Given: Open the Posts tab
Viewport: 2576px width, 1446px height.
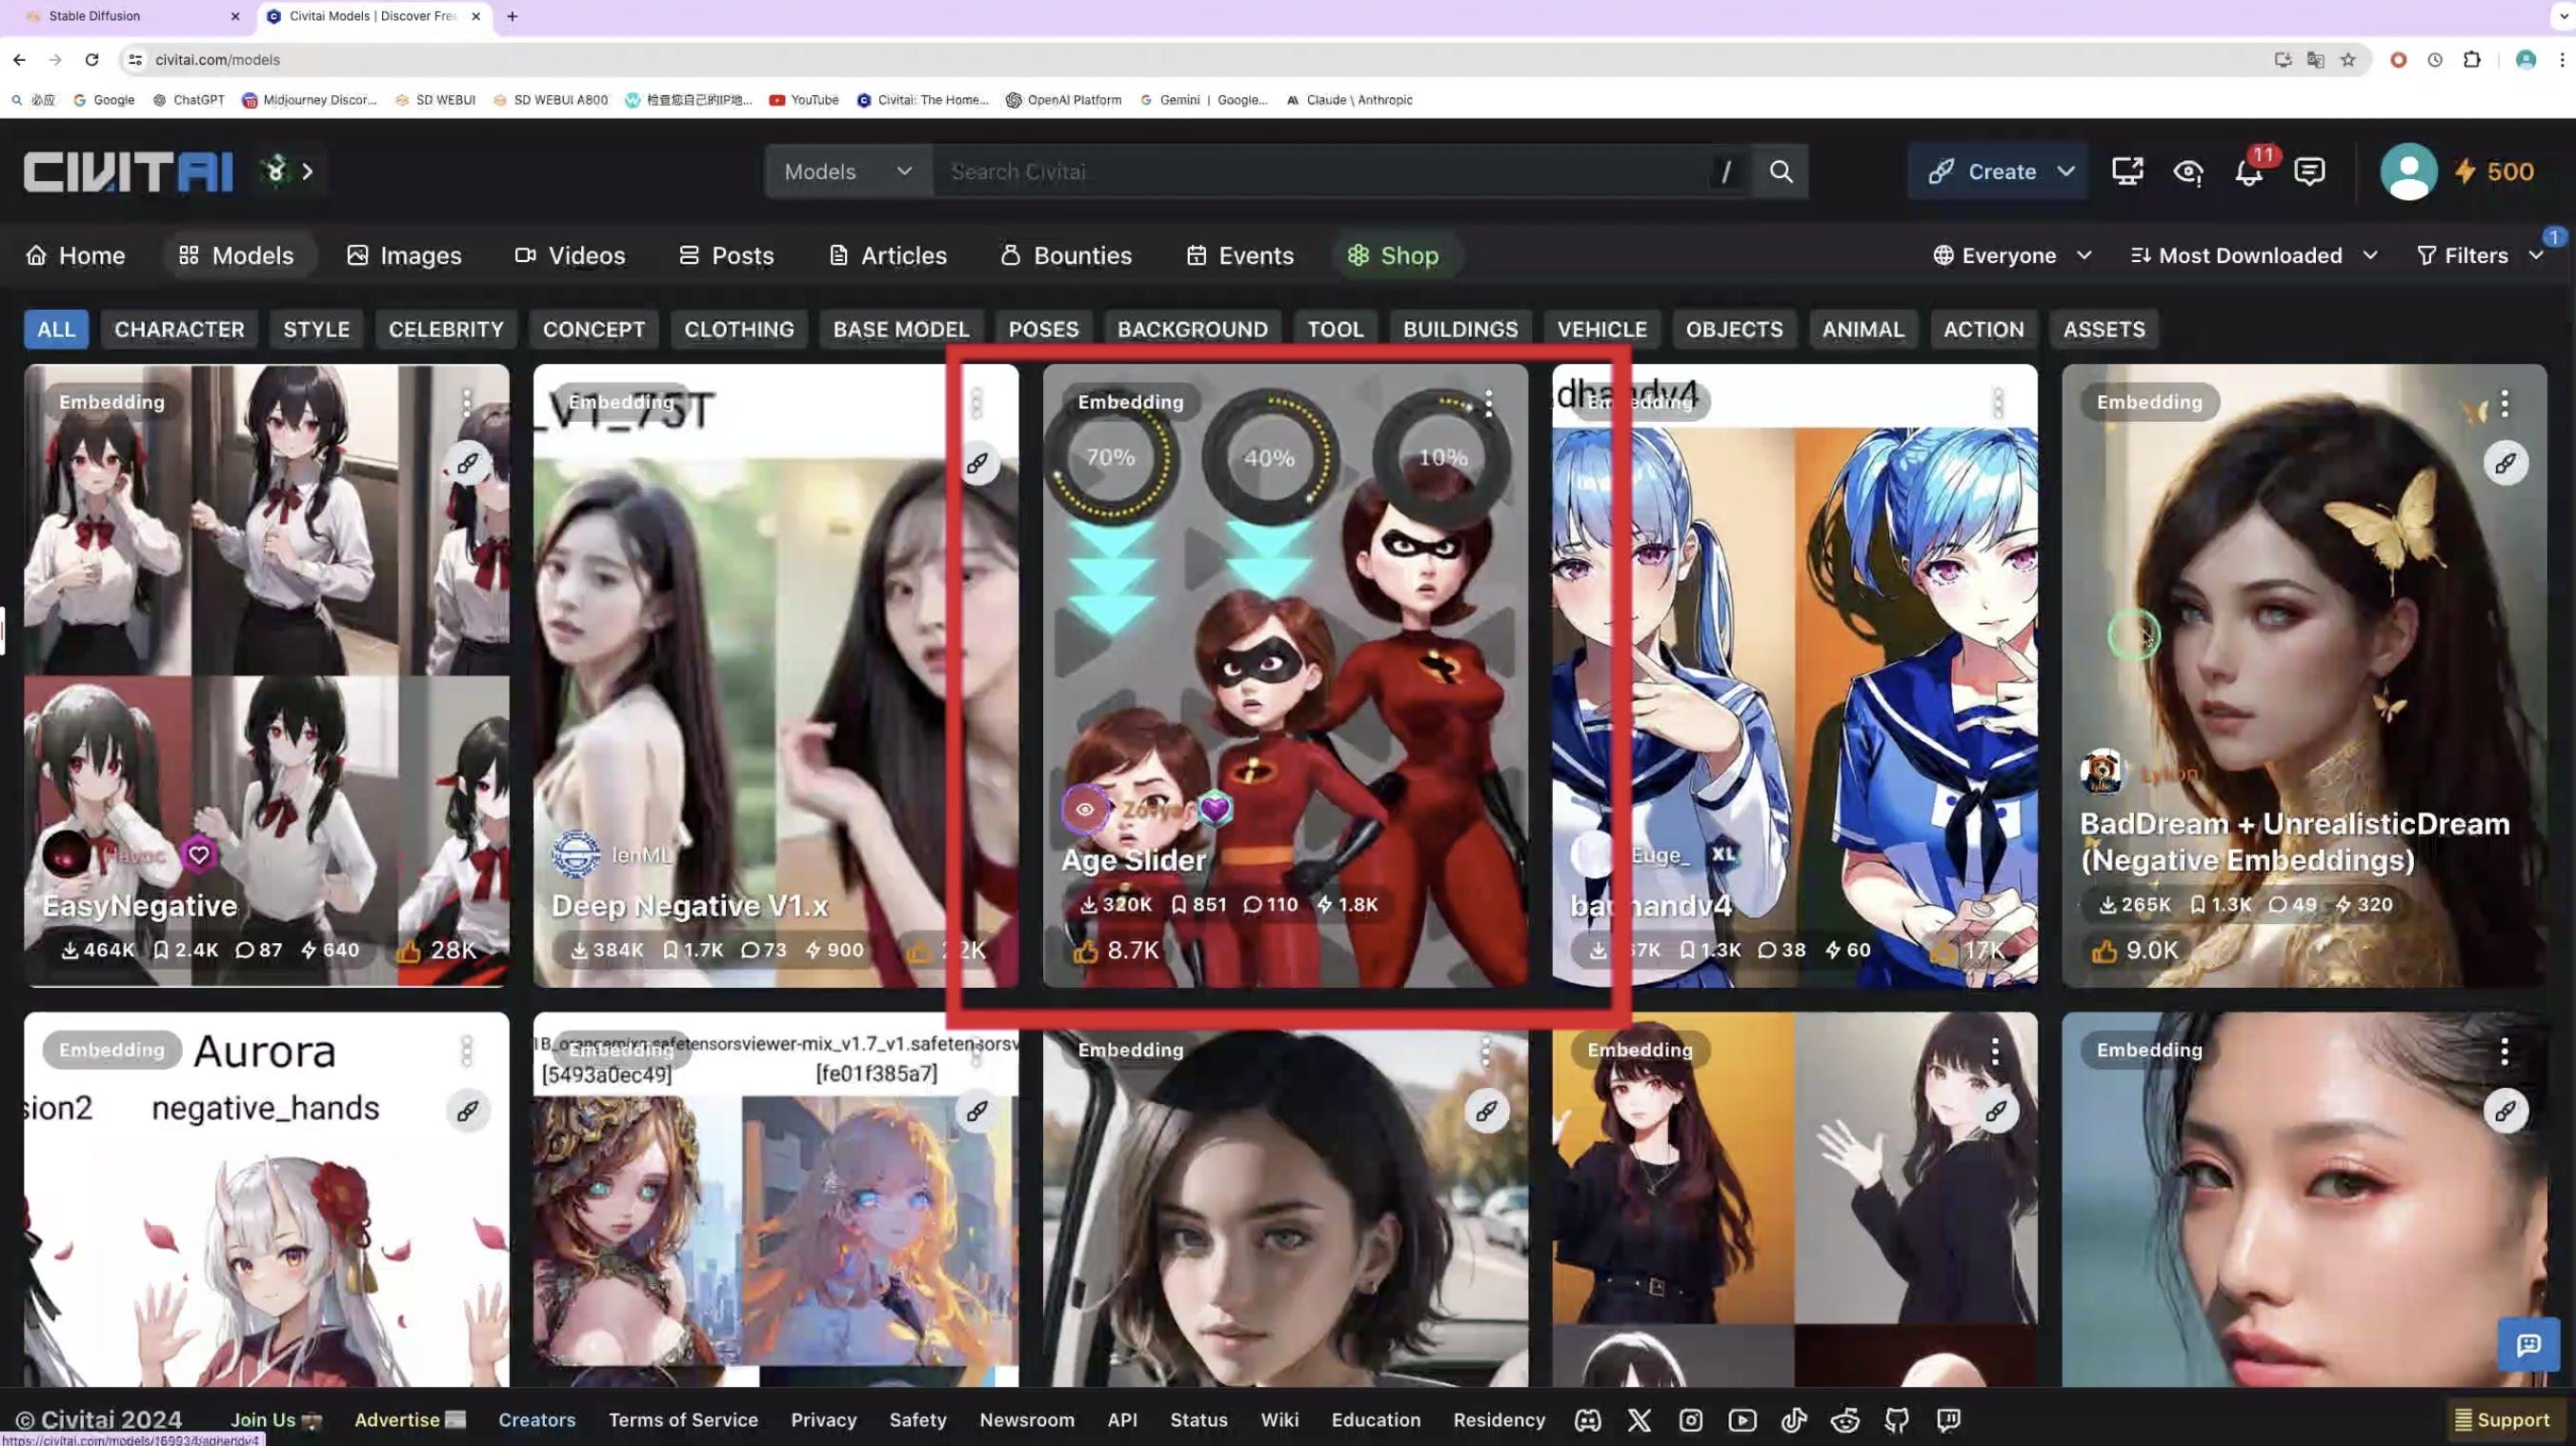Looking at the screenshot, I should pos(726,256).
